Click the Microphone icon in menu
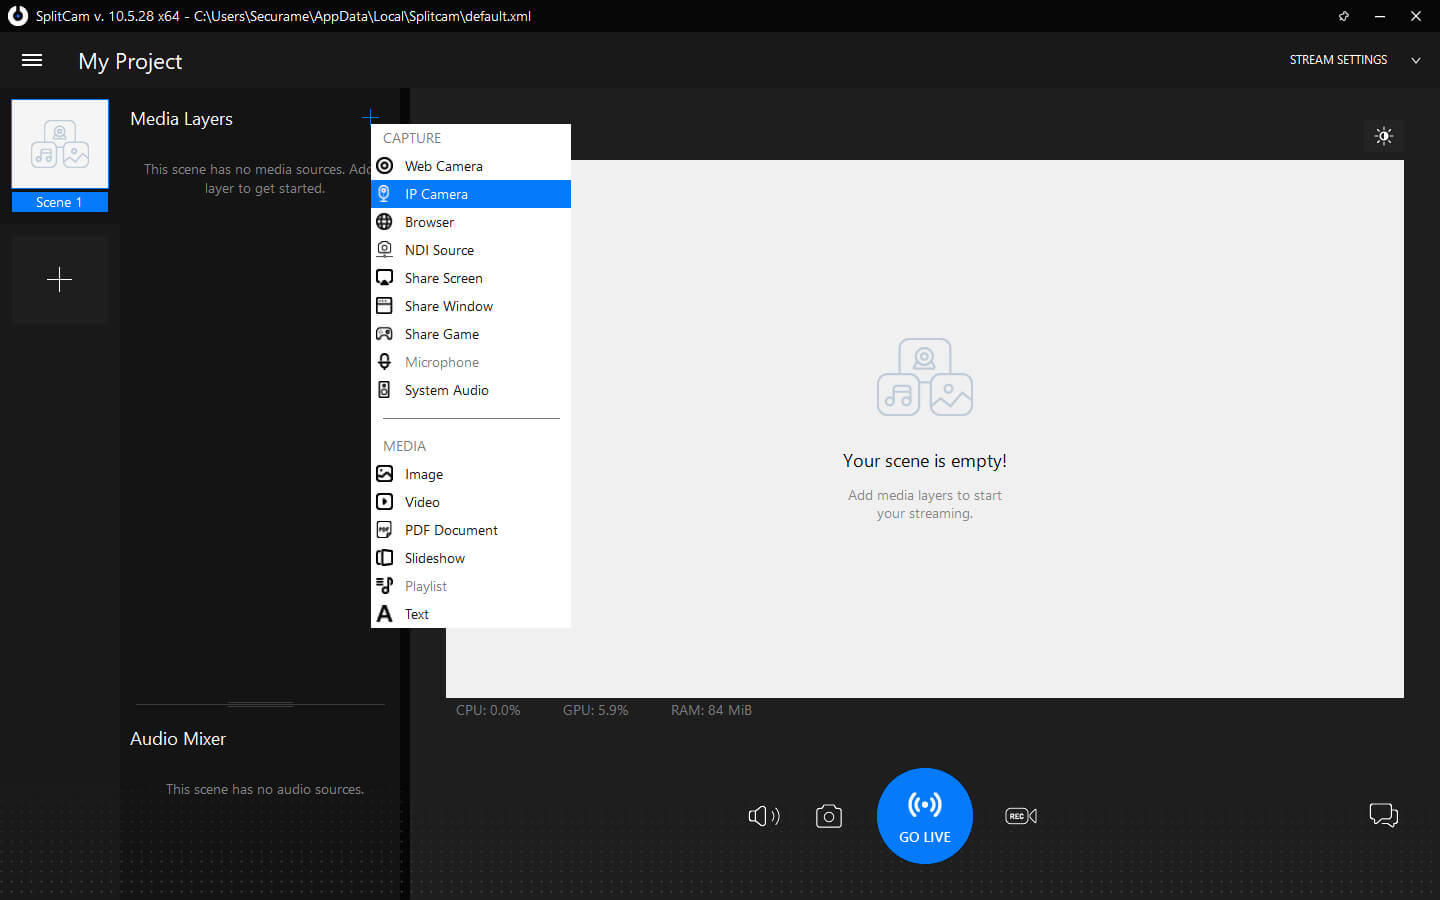1440x900 pixels. click(x=384, y=362)
